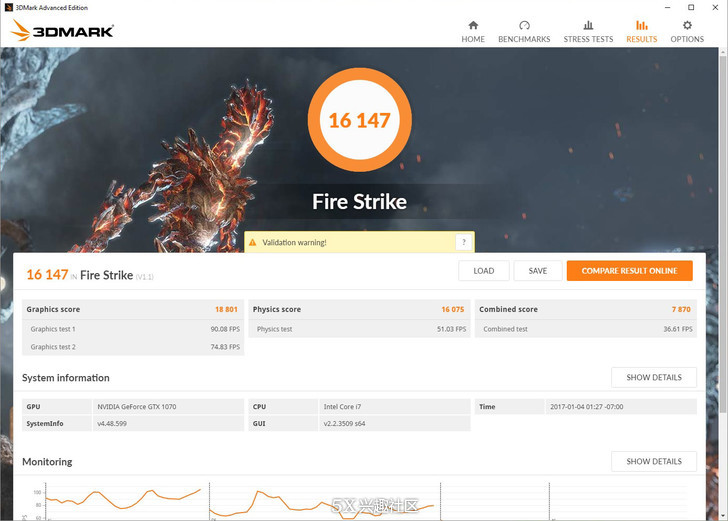Click the 3DMark logo
Image resolution: width=728 pixels, height=521 pixels.
(x=62, y=31)
